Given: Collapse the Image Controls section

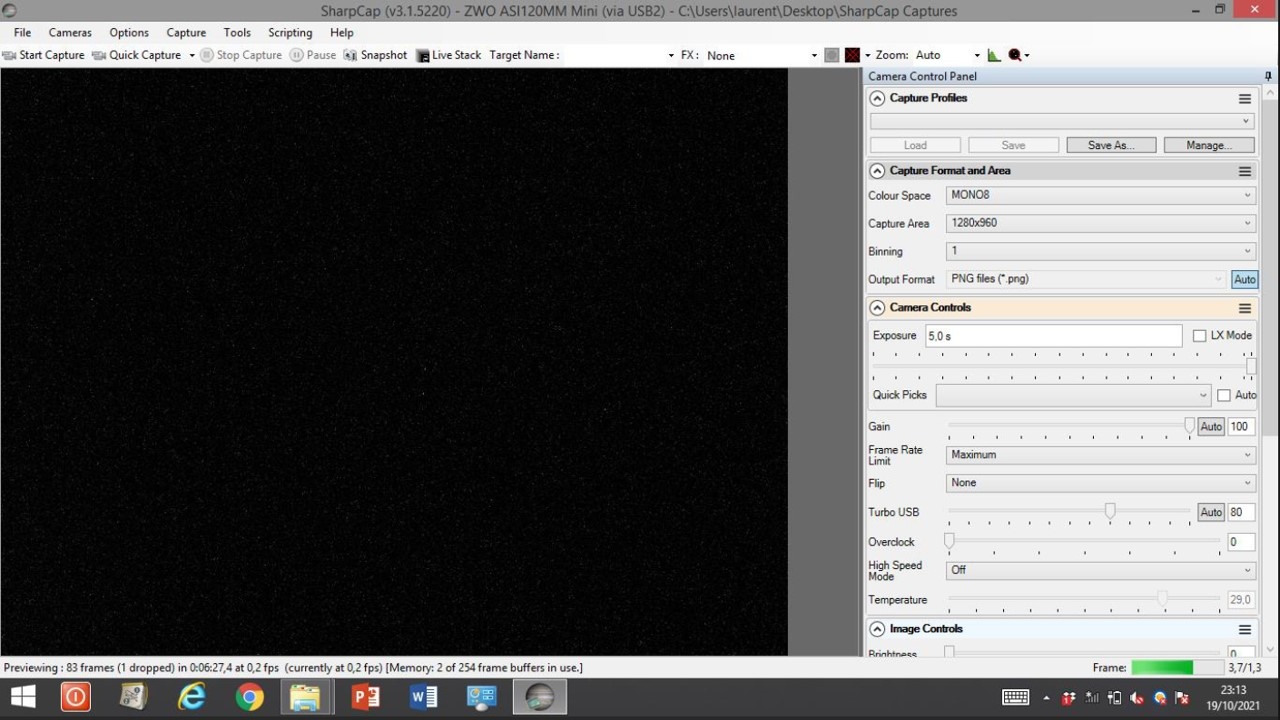Looking at the screenshot, I should [x=877, y=629].
